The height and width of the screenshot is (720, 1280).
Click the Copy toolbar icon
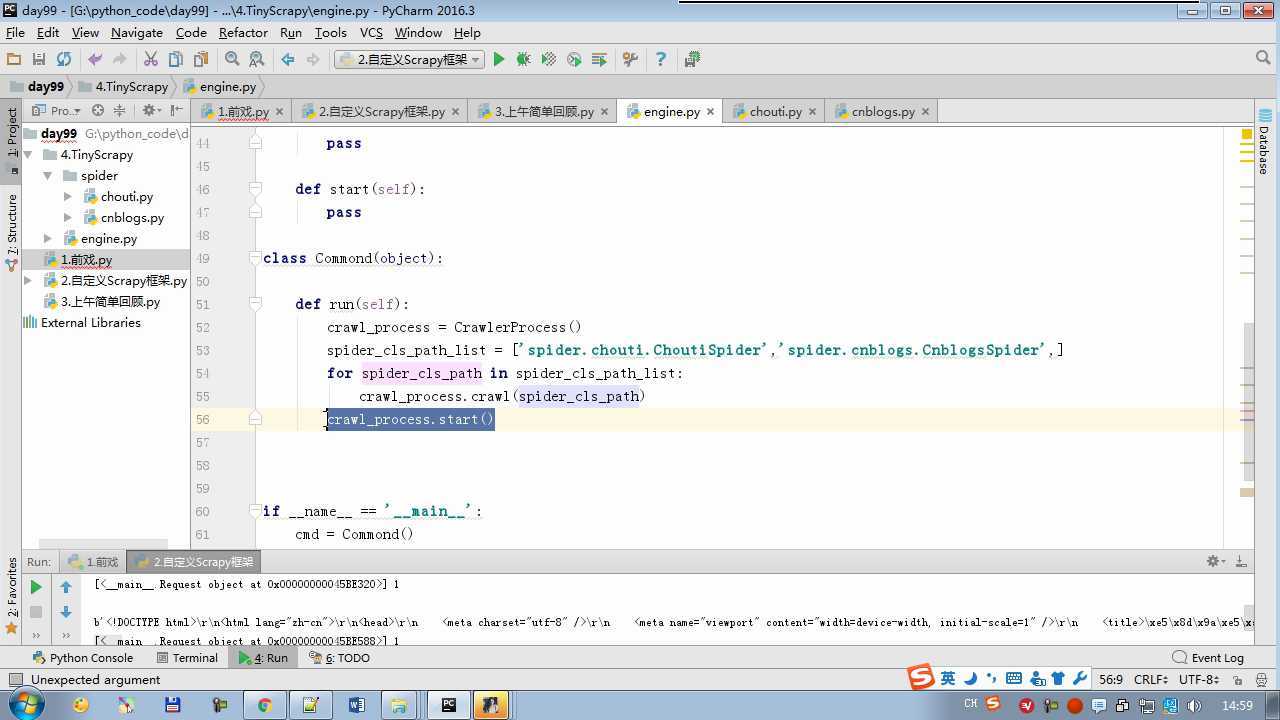176,60
